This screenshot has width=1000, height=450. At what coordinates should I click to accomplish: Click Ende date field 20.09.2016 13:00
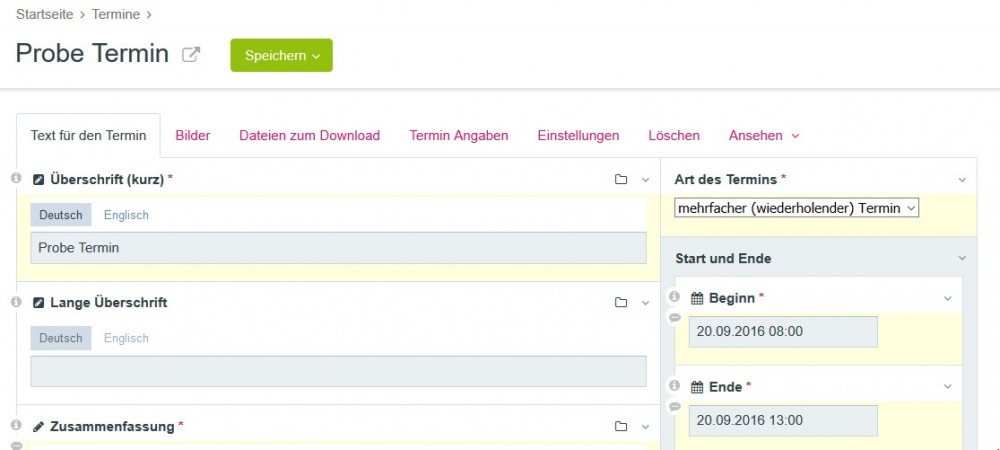coord(783,421)
